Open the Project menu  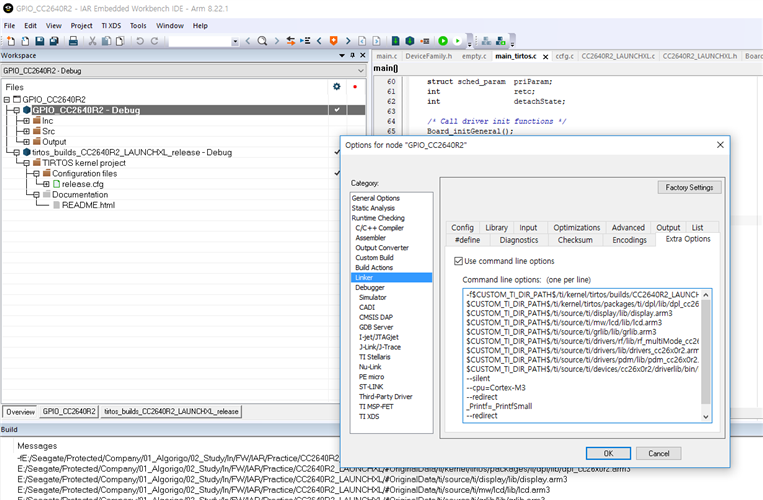point(81,26)
